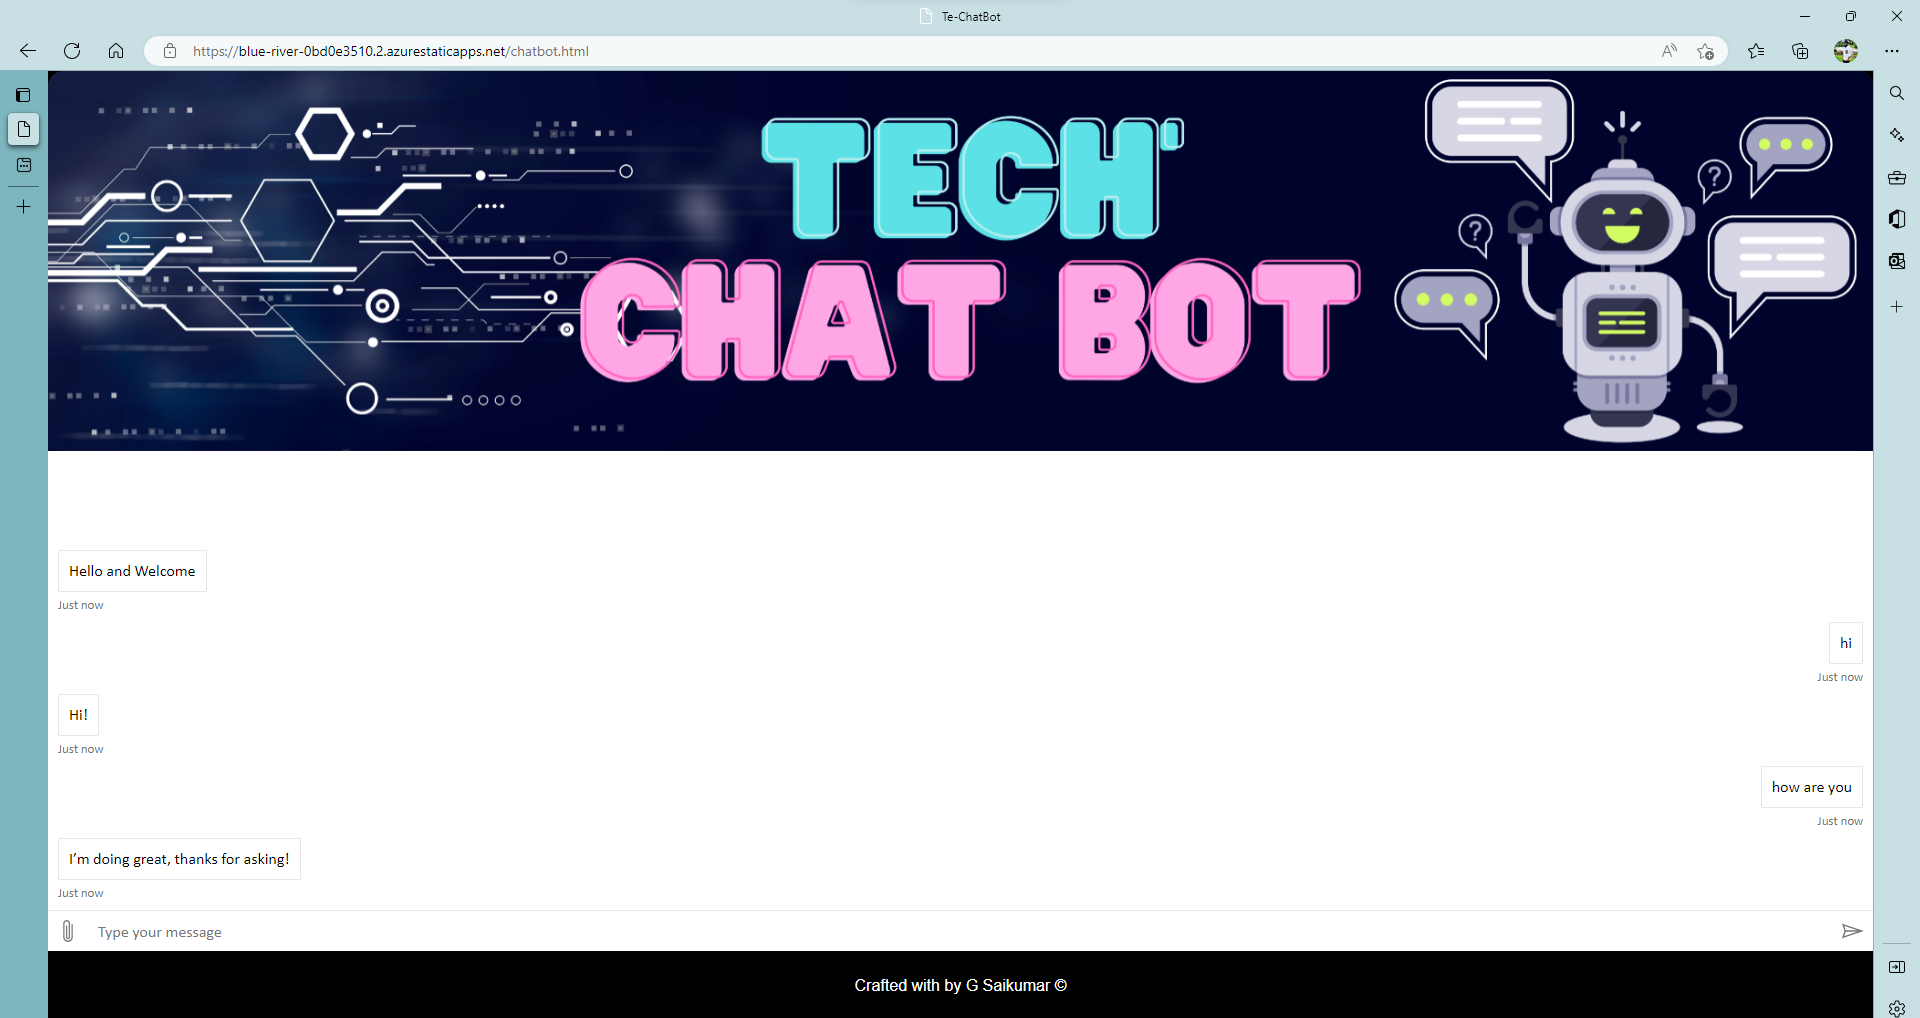Open the Tools briefcase icon in sidebar
This screenshot has height=1018, width=1920.
1897,177
